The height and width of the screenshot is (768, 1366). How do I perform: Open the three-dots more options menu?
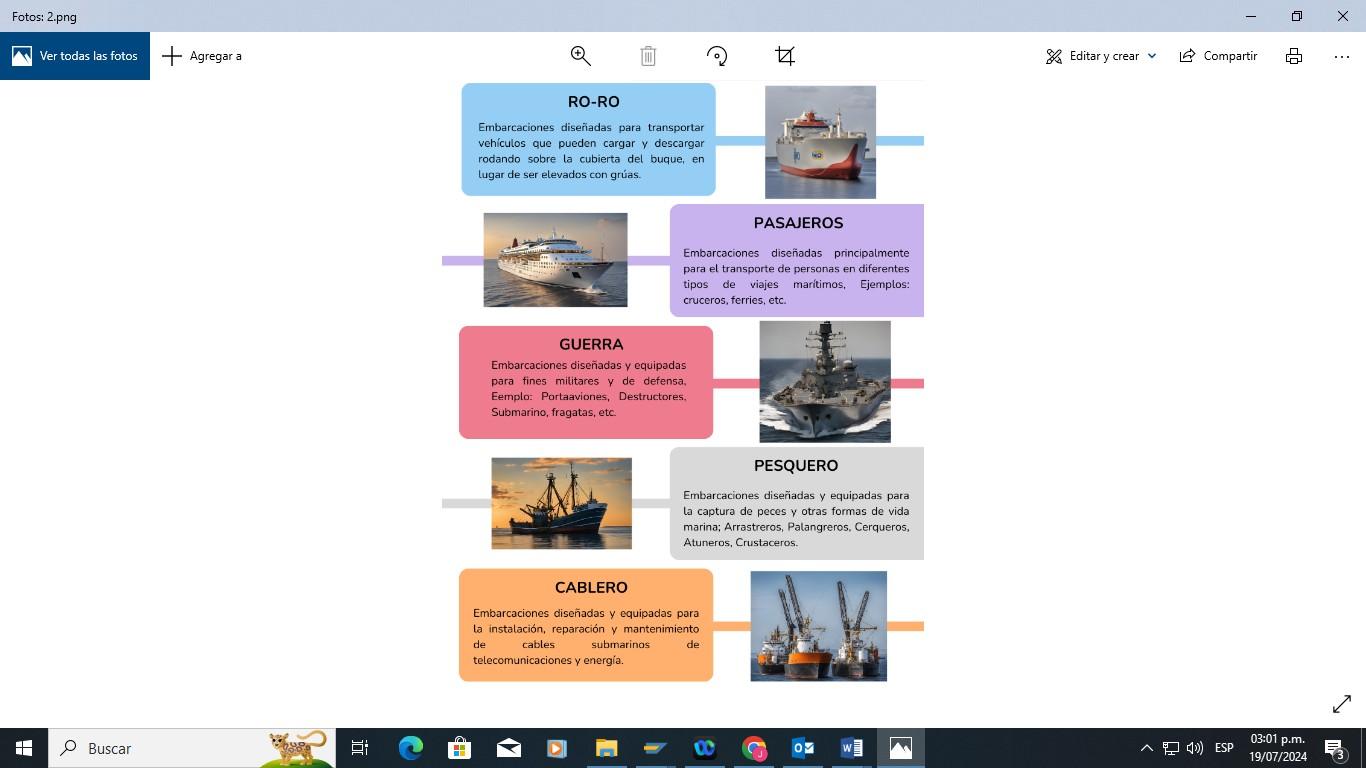click(1342, 56)
